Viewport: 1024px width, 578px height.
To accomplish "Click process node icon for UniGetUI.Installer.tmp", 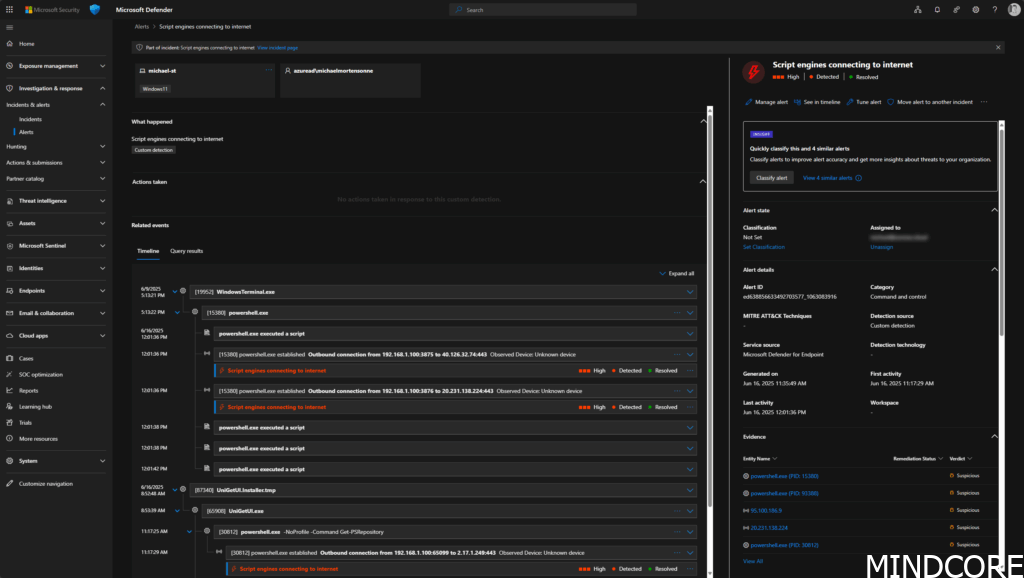I will point(183,490).
